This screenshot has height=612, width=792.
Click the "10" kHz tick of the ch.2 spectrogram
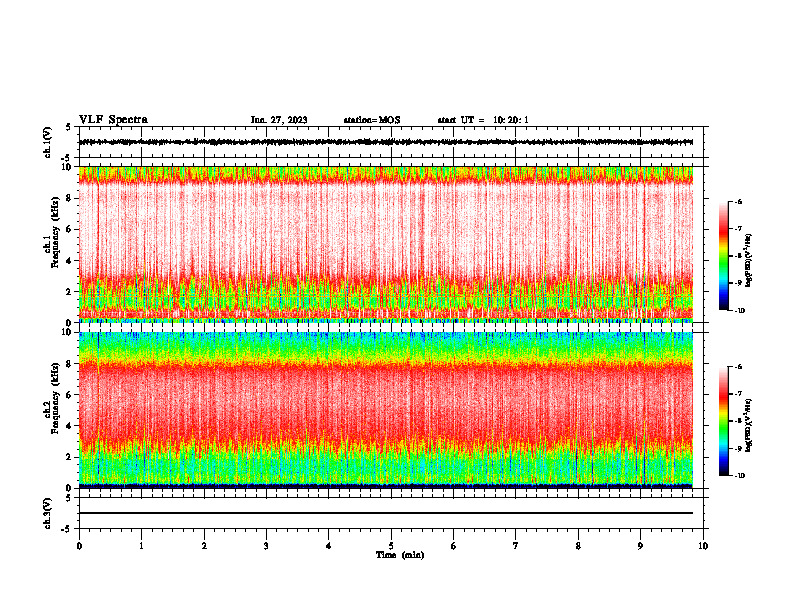click(x=68, y=332)
